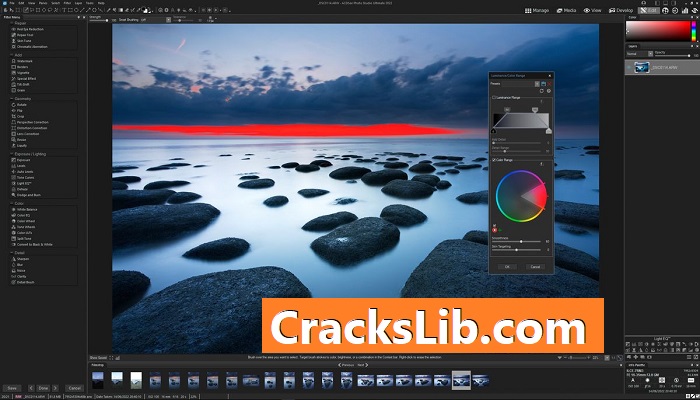Screen dimensions: 700x400
Task: Enable the Luminance Range checkbox
Action: [494, 97]
